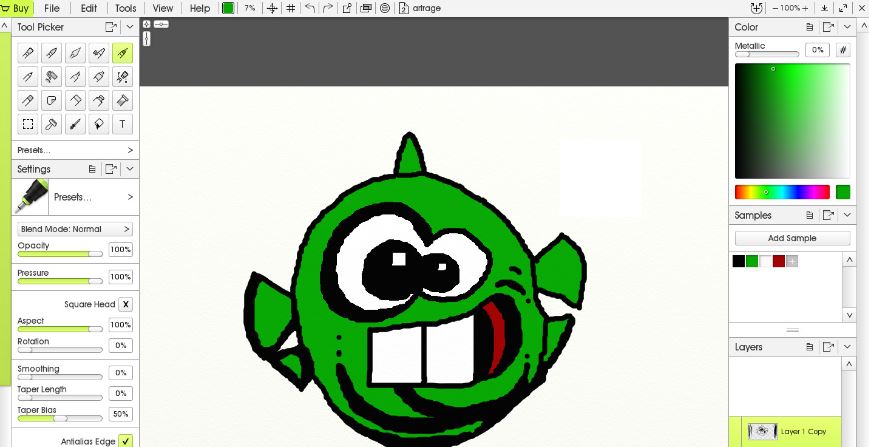The height and width of the screenshot is (447, 869).
Task: Click the fullscreen expand arrows icon
Action: click(843, 8)
